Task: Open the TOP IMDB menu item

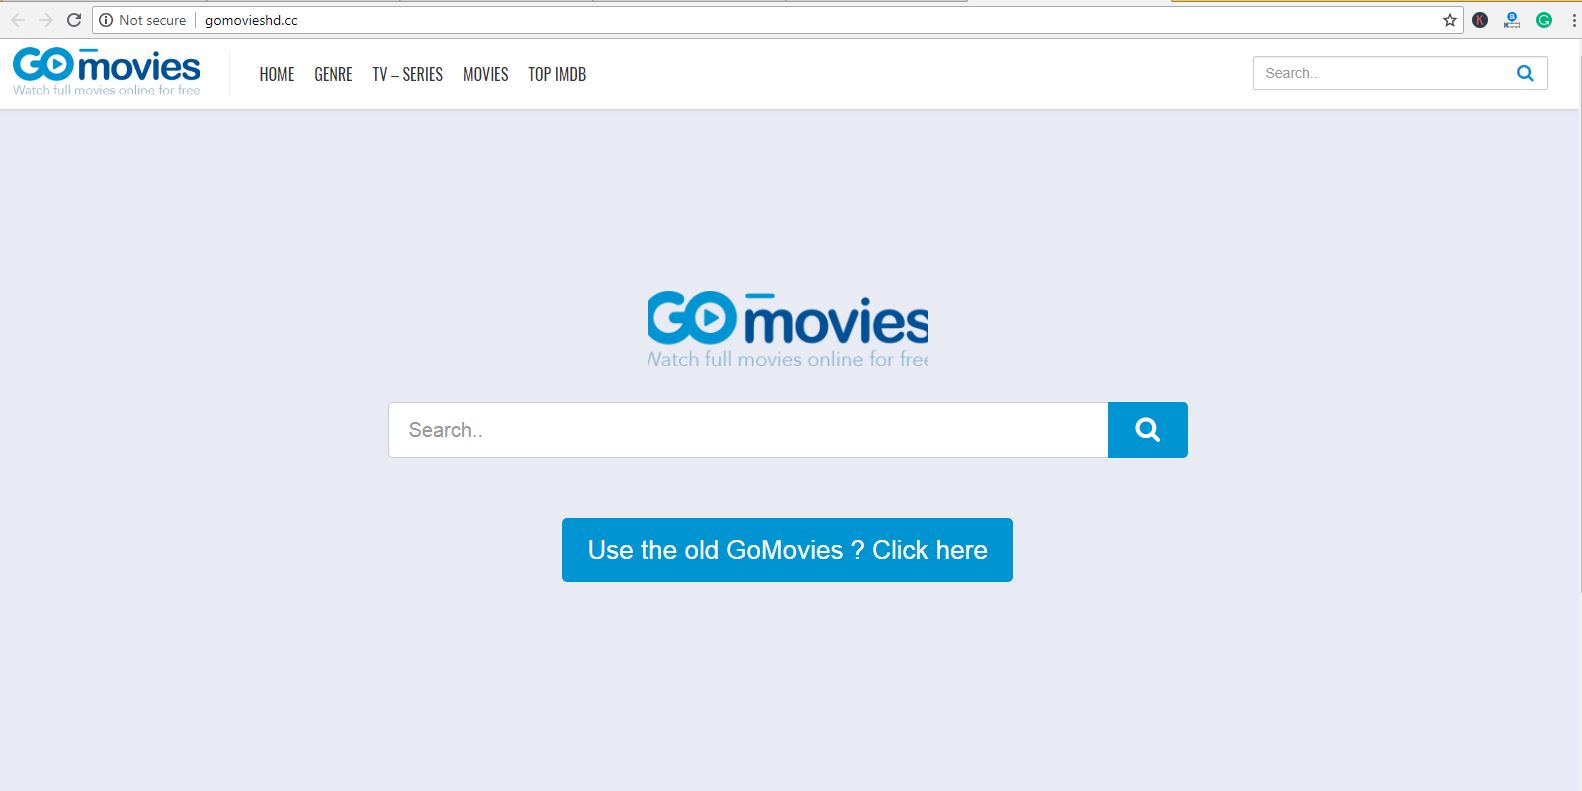Action: [557, 74]
